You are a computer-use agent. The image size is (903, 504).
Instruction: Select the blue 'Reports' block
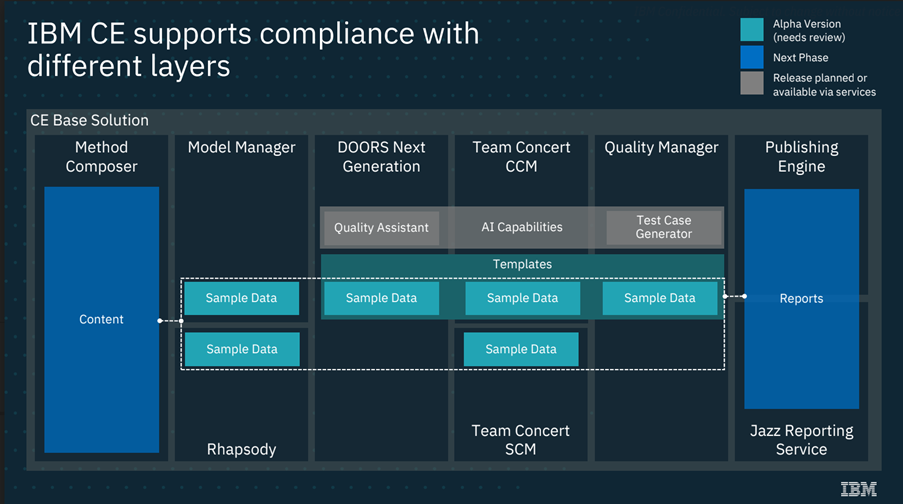801,298
